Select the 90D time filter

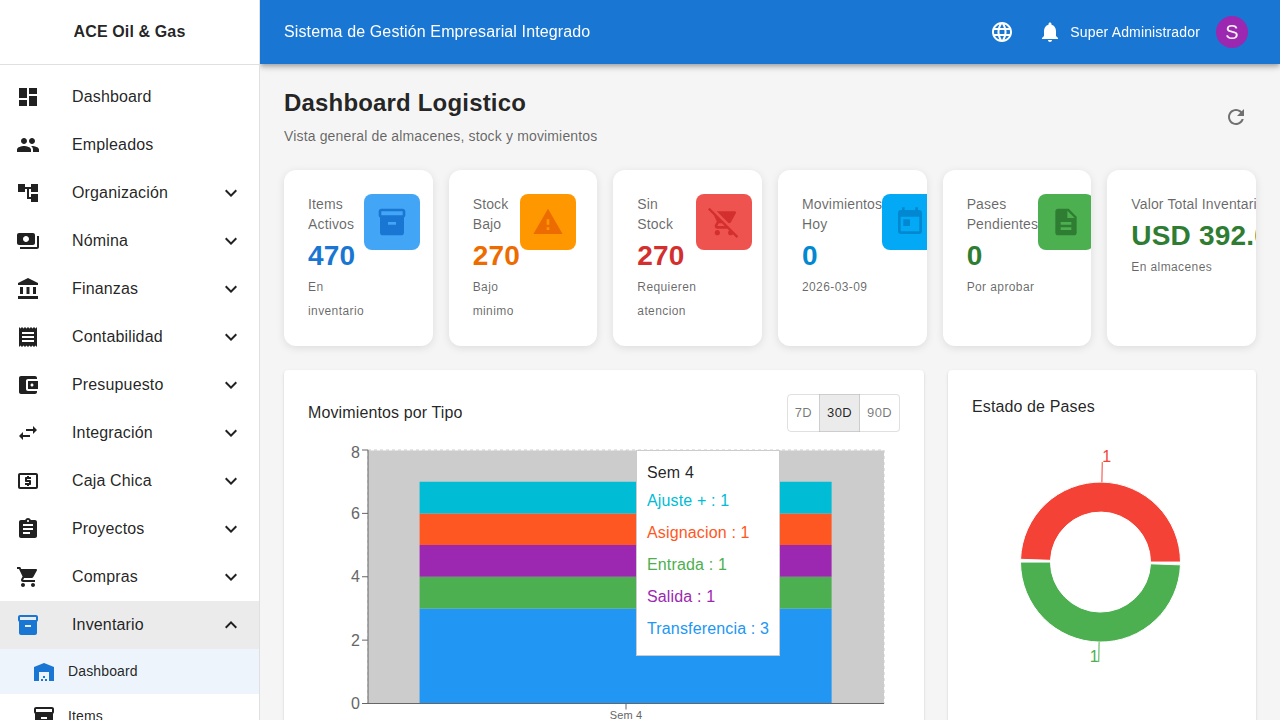[878, 412]
